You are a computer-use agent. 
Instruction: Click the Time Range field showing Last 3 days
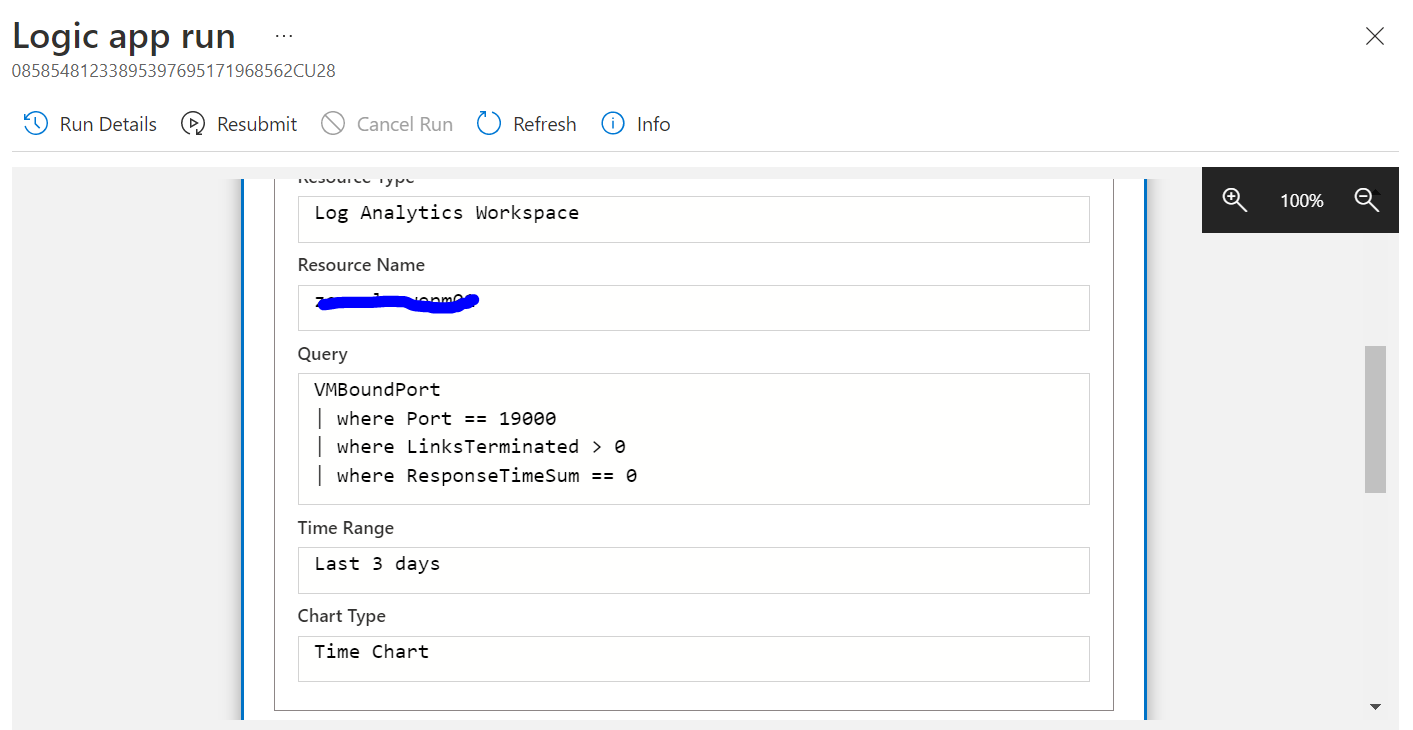click(x=693, y=570)
